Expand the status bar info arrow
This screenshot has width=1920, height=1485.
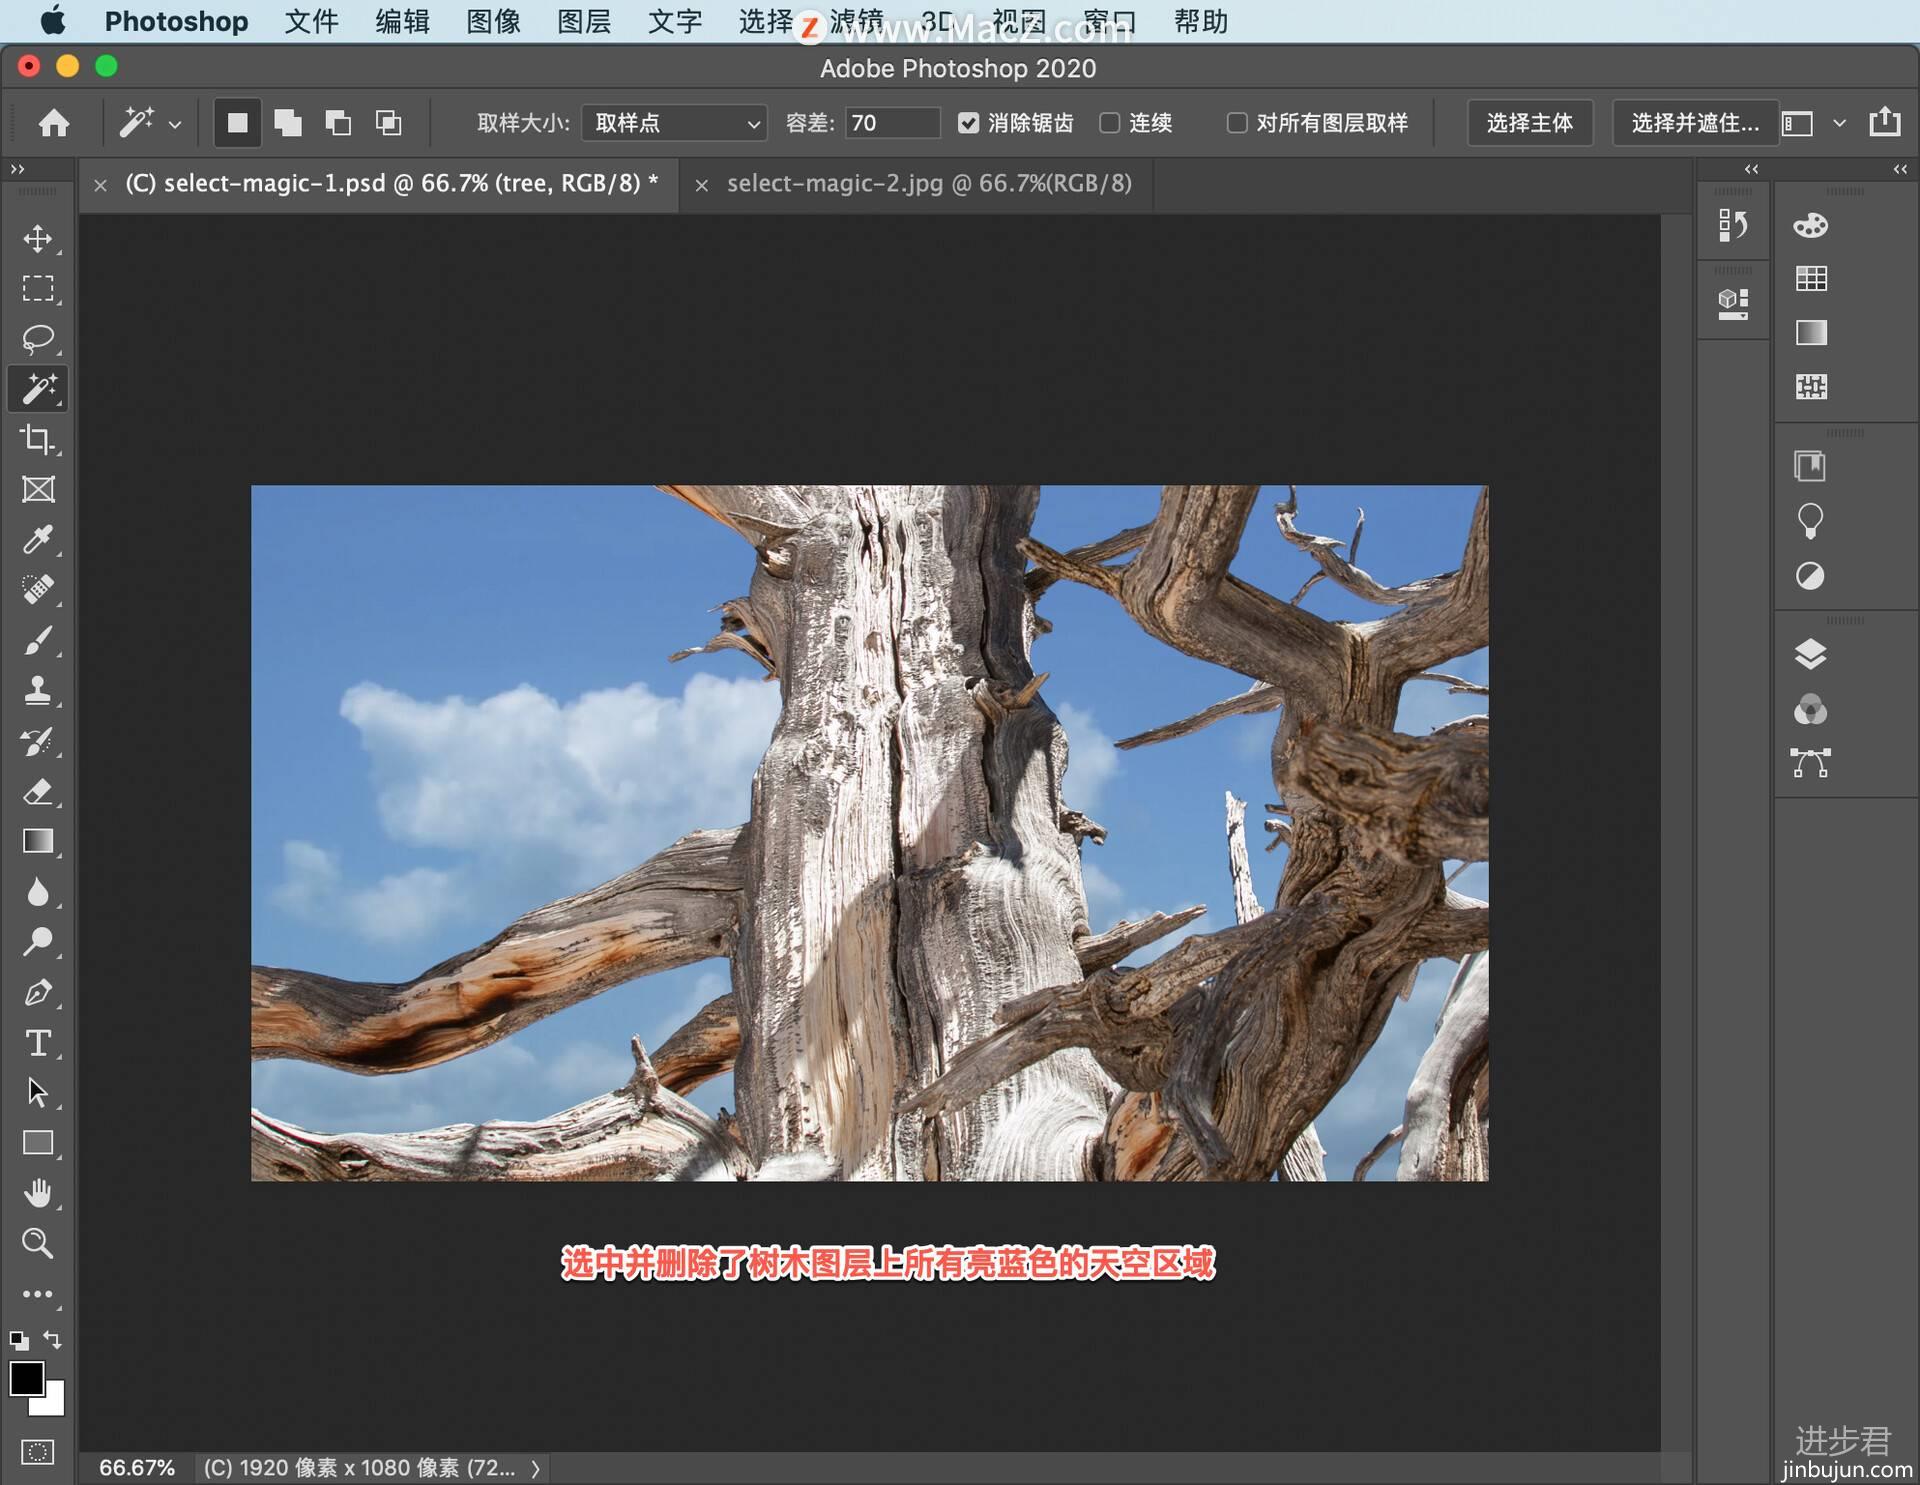536,1468
